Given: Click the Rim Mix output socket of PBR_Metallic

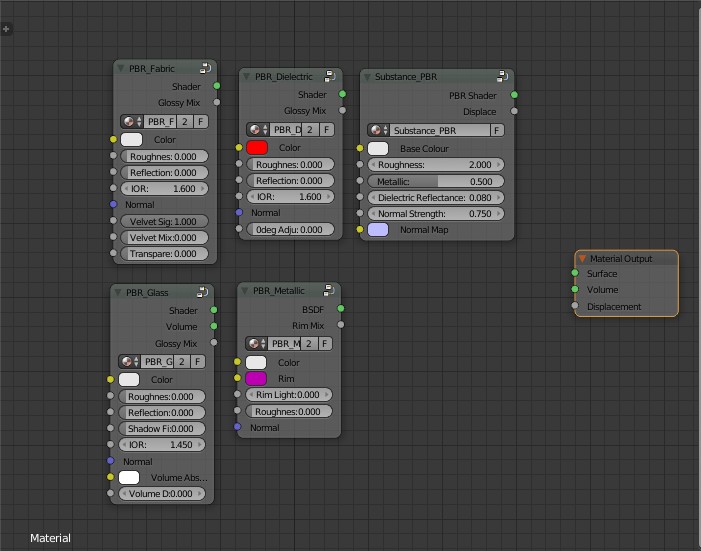Looking at the screenshot, I should click(341, 325).
